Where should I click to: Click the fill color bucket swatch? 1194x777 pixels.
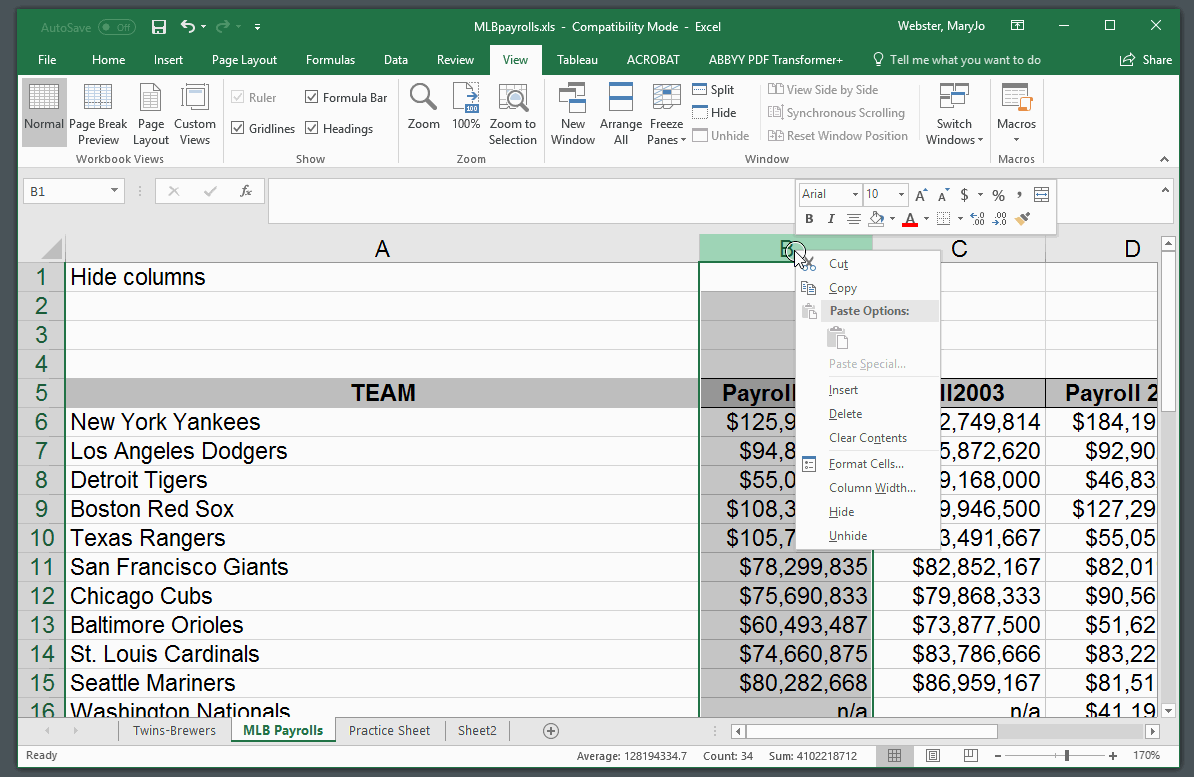pyautogui.click(x=876, y=219)
